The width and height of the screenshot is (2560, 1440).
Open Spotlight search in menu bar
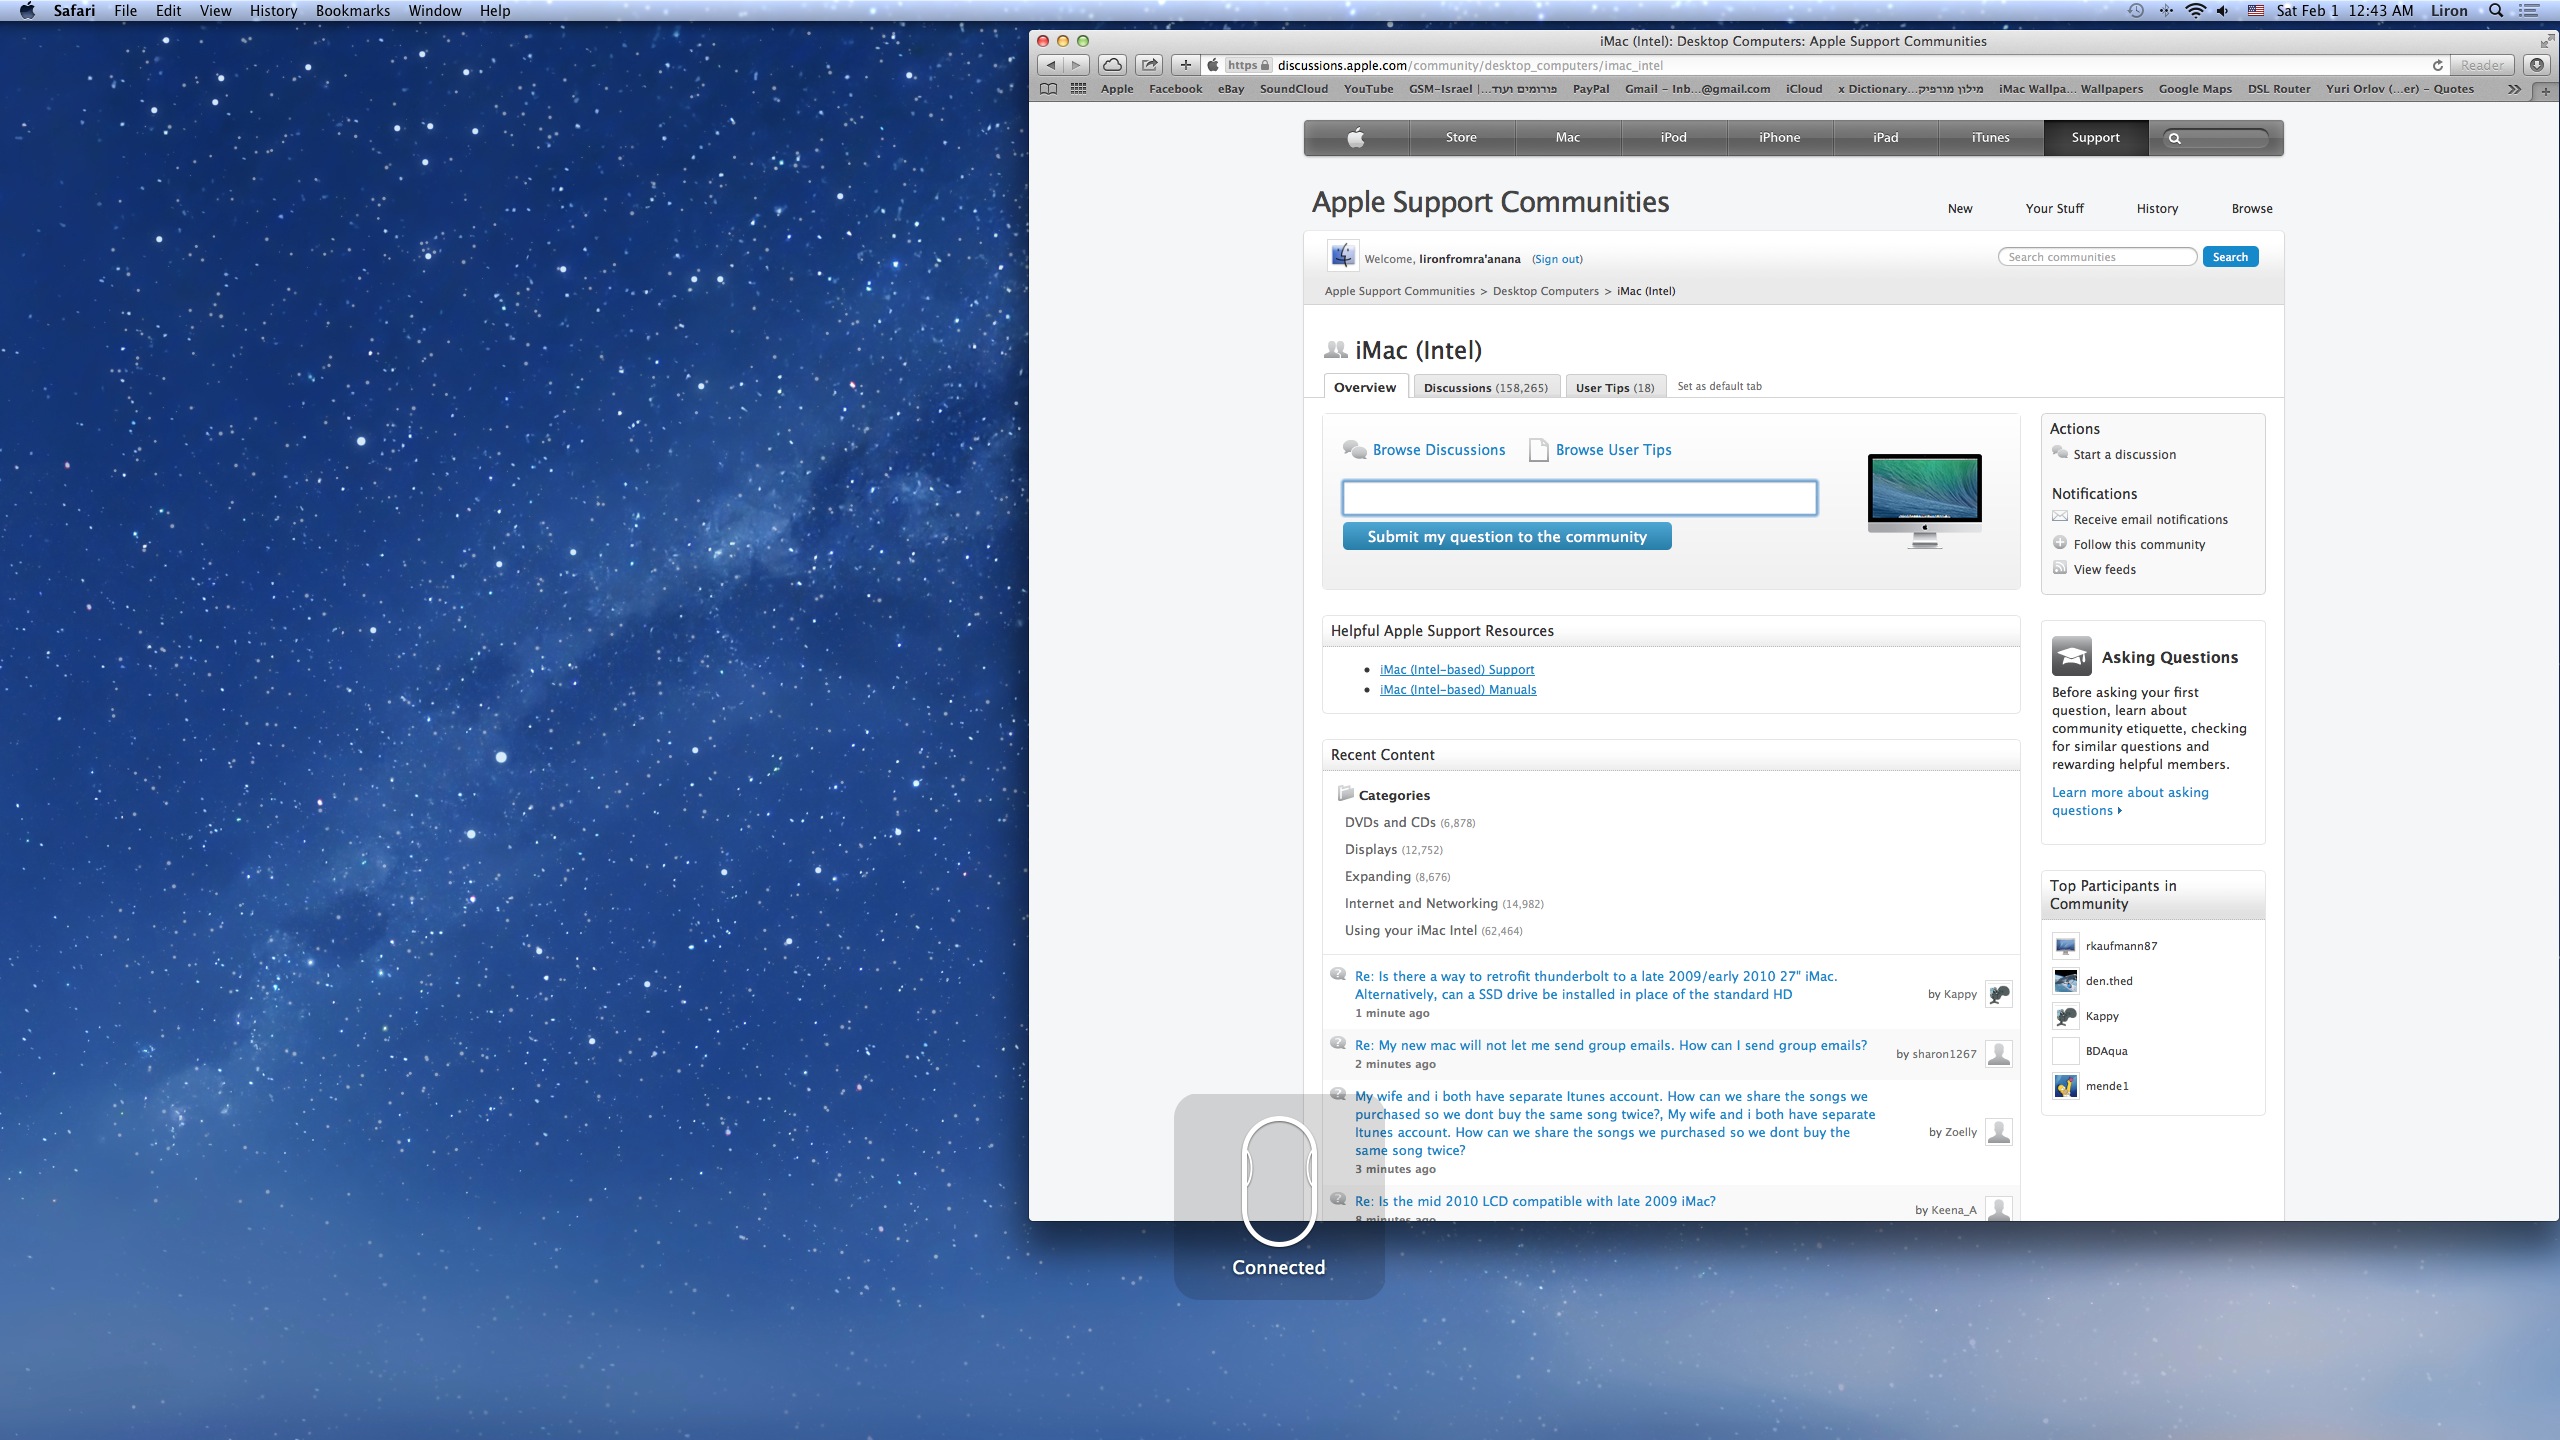tap(2496, 11)
